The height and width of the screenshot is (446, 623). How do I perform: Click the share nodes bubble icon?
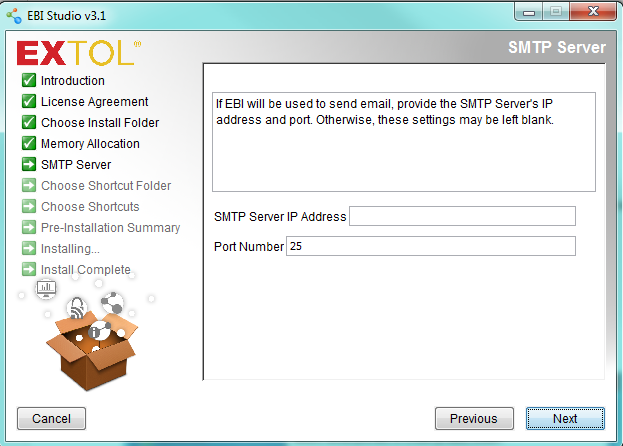pos(112,303)
